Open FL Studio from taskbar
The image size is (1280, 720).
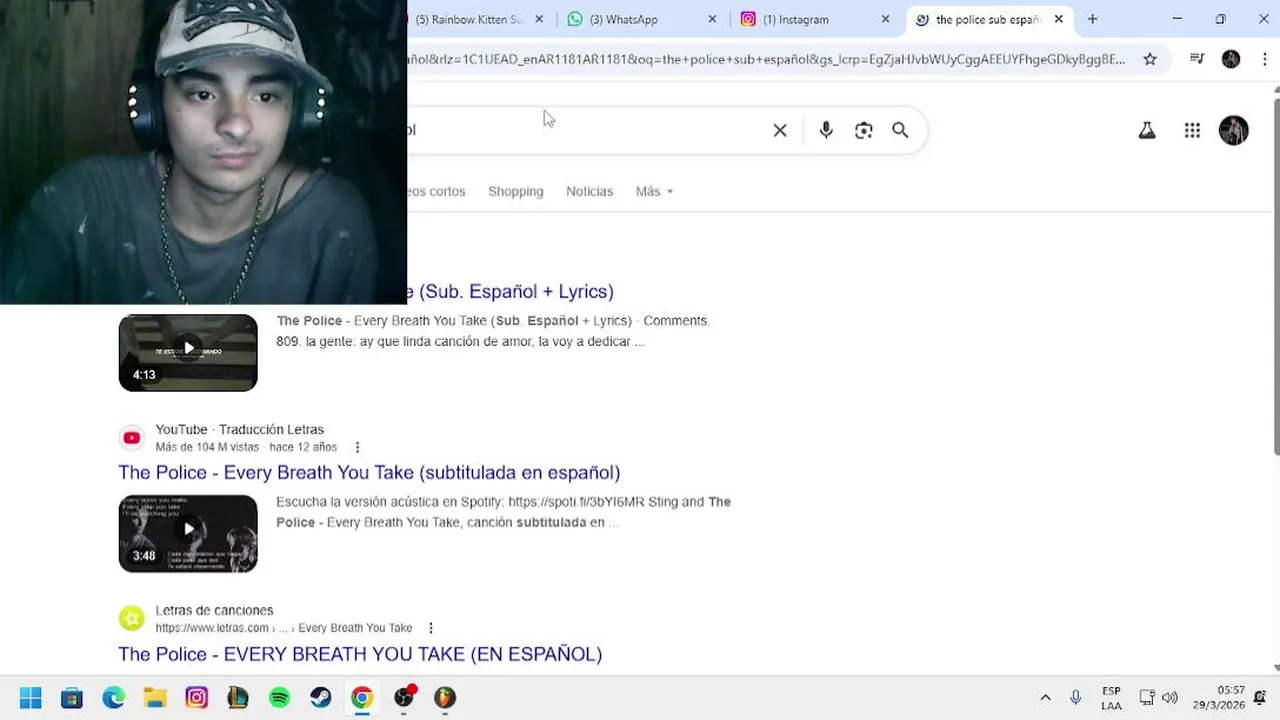click(445, 697)
